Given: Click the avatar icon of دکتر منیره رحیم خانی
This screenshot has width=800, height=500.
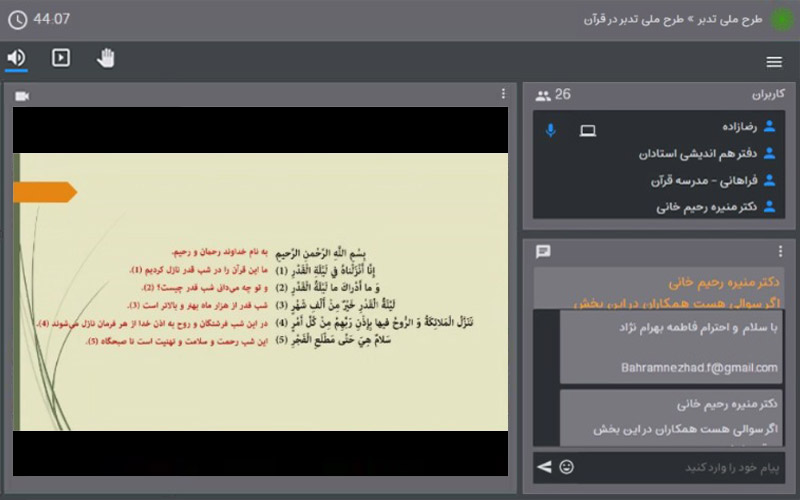Looking at the screenshot, I should point(769,207).
